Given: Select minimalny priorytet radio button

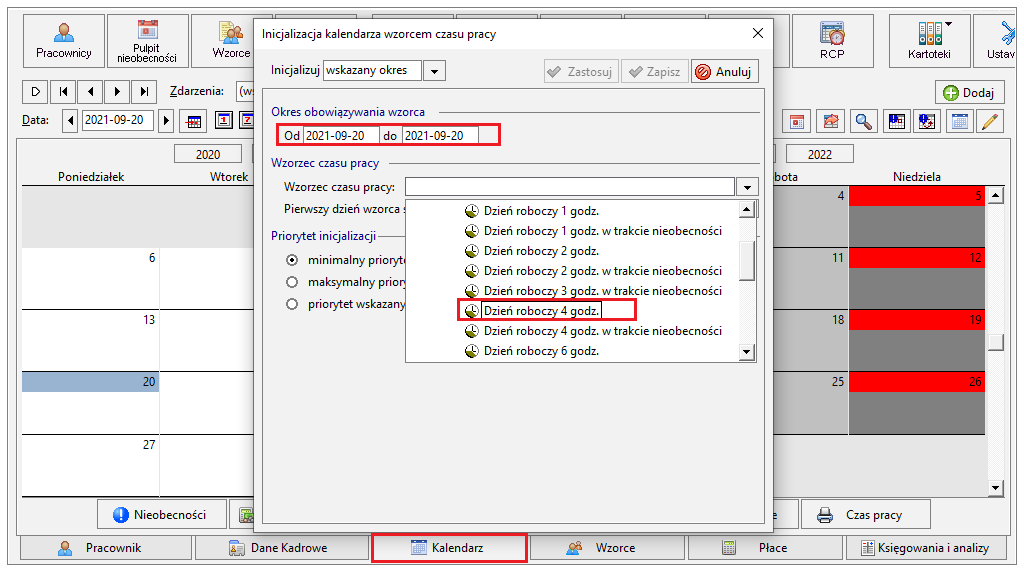Looking at the screenshot, I should click(292, 260).
